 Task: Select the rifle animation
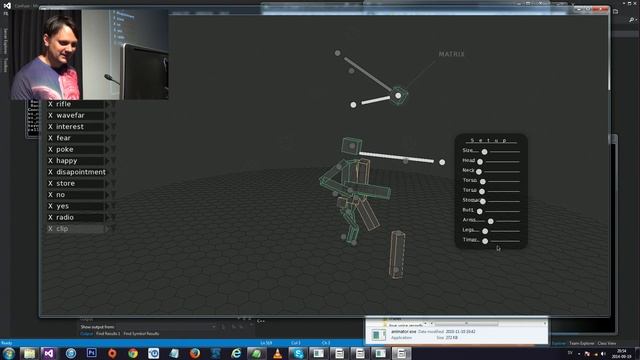tap(64, 104)
